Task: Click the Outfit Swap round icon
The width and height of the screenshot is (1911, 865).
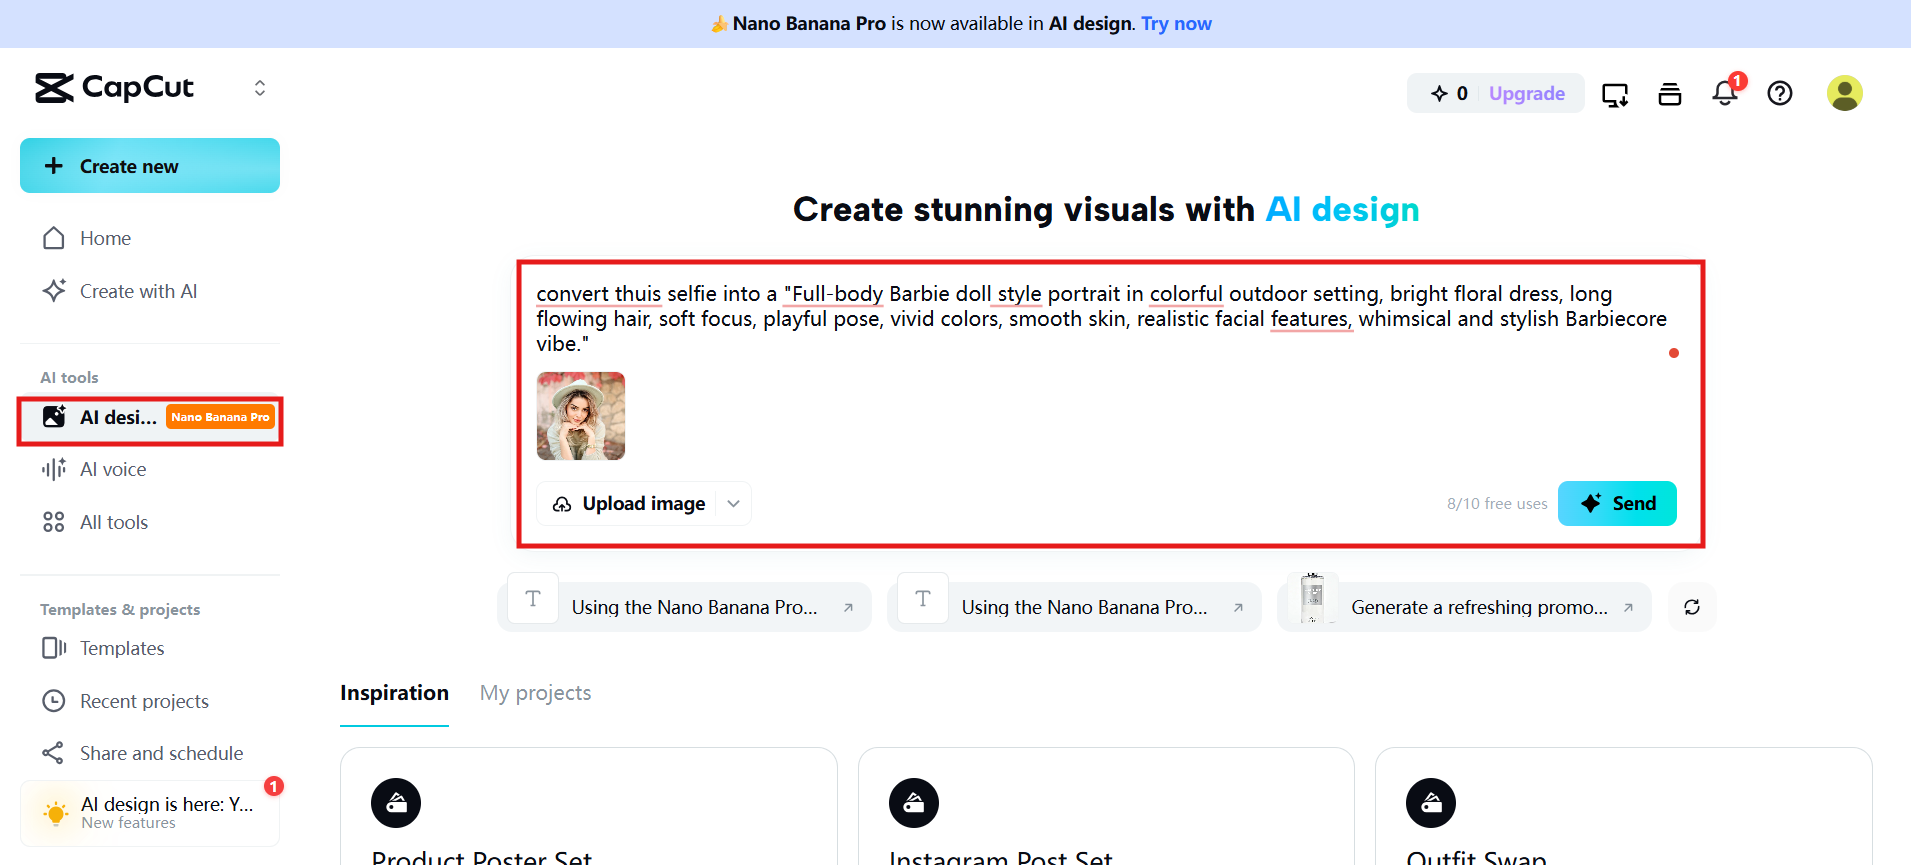Action: click(x=1431, y=803)
